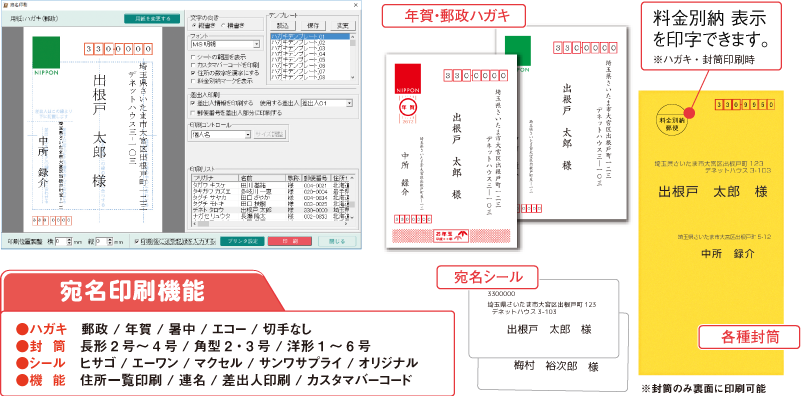
Task: Open the 印刷コントロール 個人名 dropdown
Action: (x=221, y=135)
